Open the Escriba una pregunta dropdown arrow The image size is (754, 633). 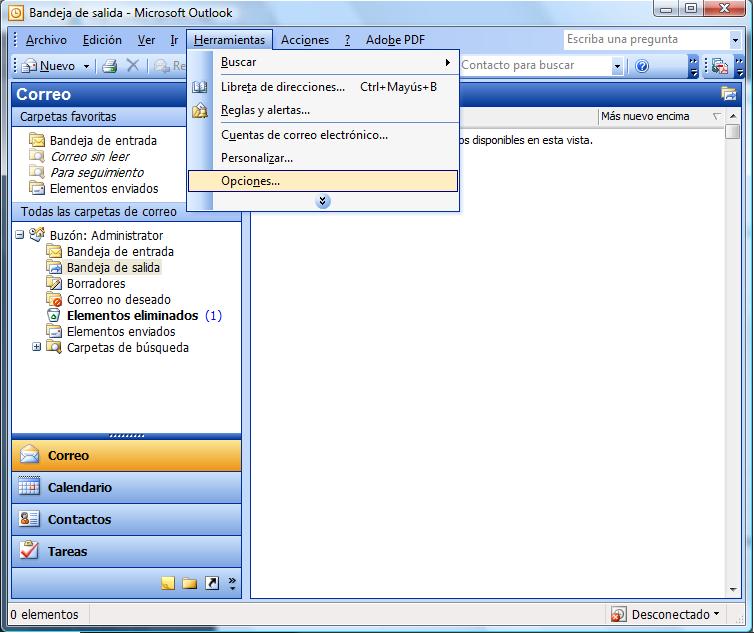click(735, 40)
